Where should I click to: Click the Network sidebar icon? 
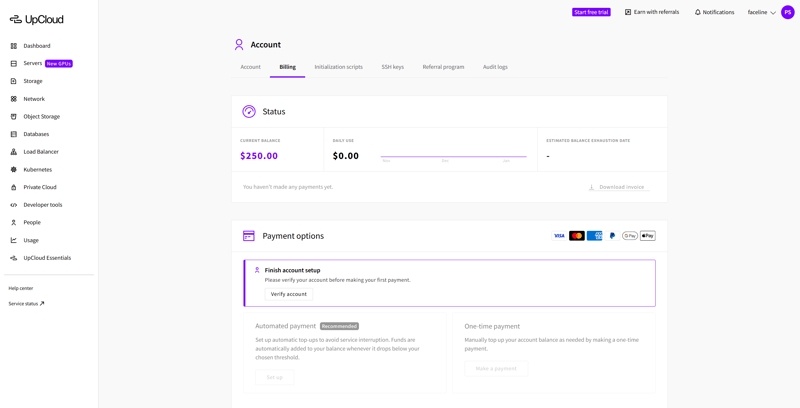14,99
